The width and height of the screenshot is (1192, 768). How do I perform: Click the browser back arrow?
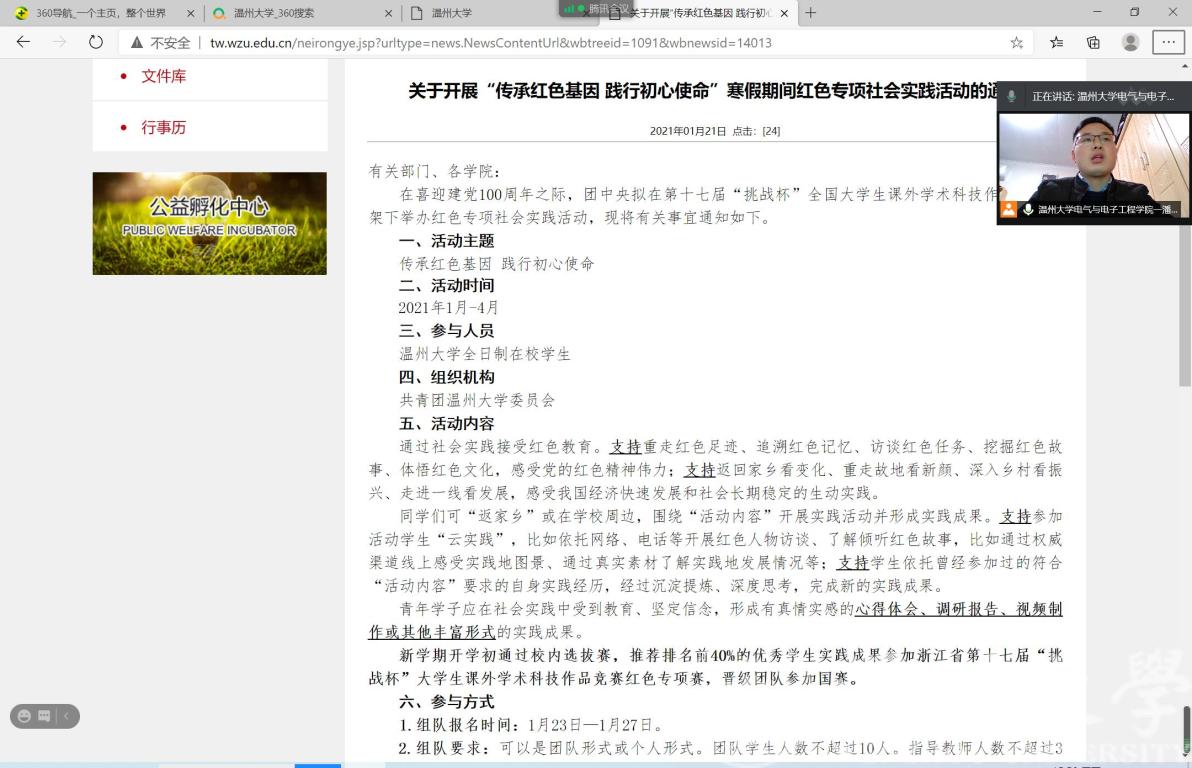tap(23, 42)
